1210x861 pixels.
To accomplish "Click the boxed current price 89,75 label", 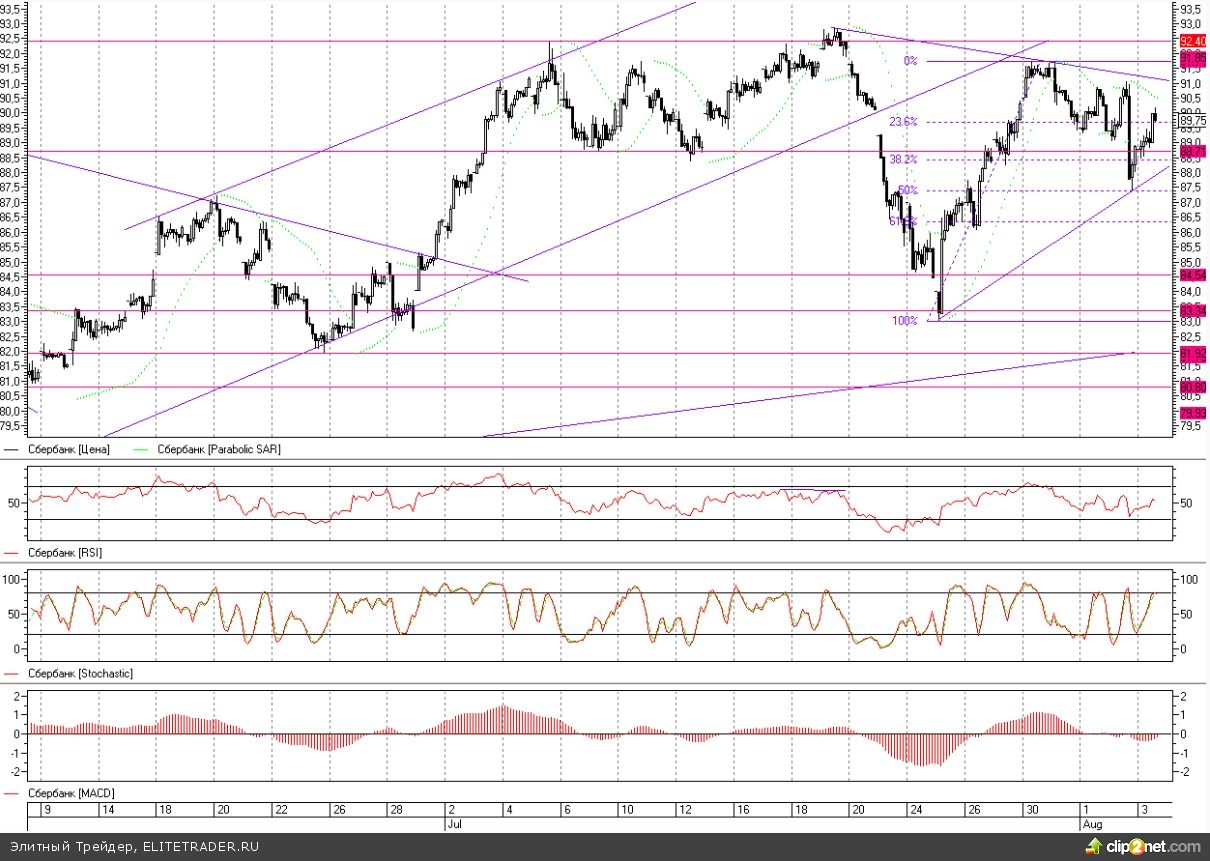I will pos(1191,120).
